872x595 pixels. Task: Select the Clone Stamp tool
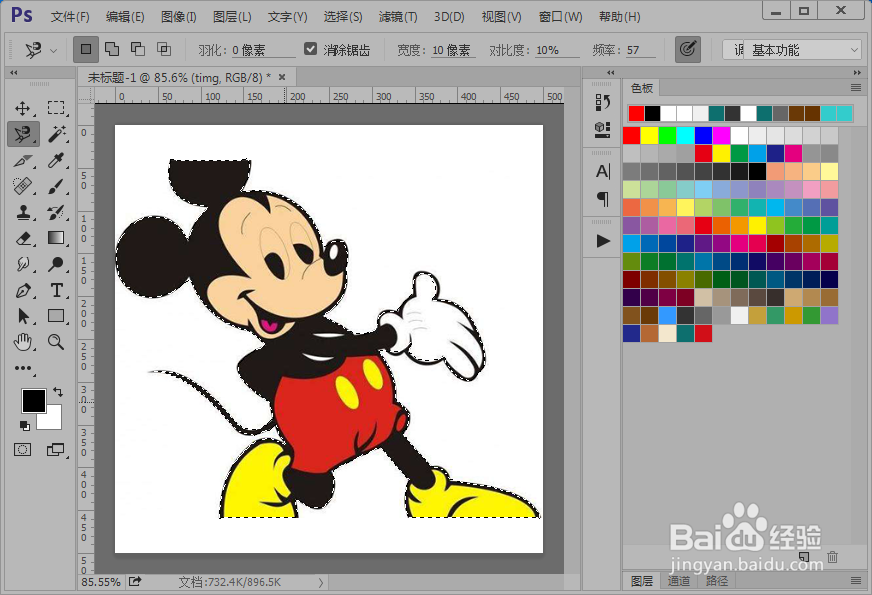(23, 212)
